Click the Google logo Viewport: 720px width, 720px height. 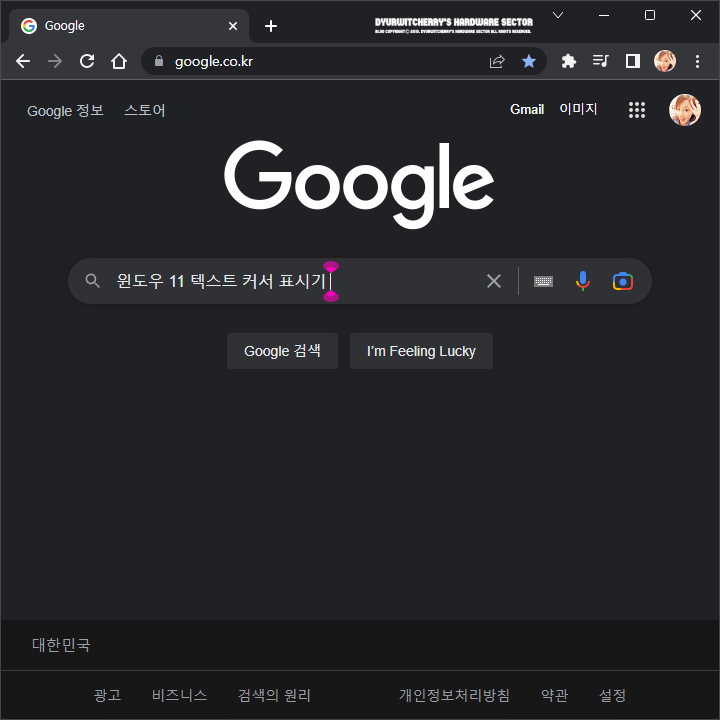coord(359,184)
